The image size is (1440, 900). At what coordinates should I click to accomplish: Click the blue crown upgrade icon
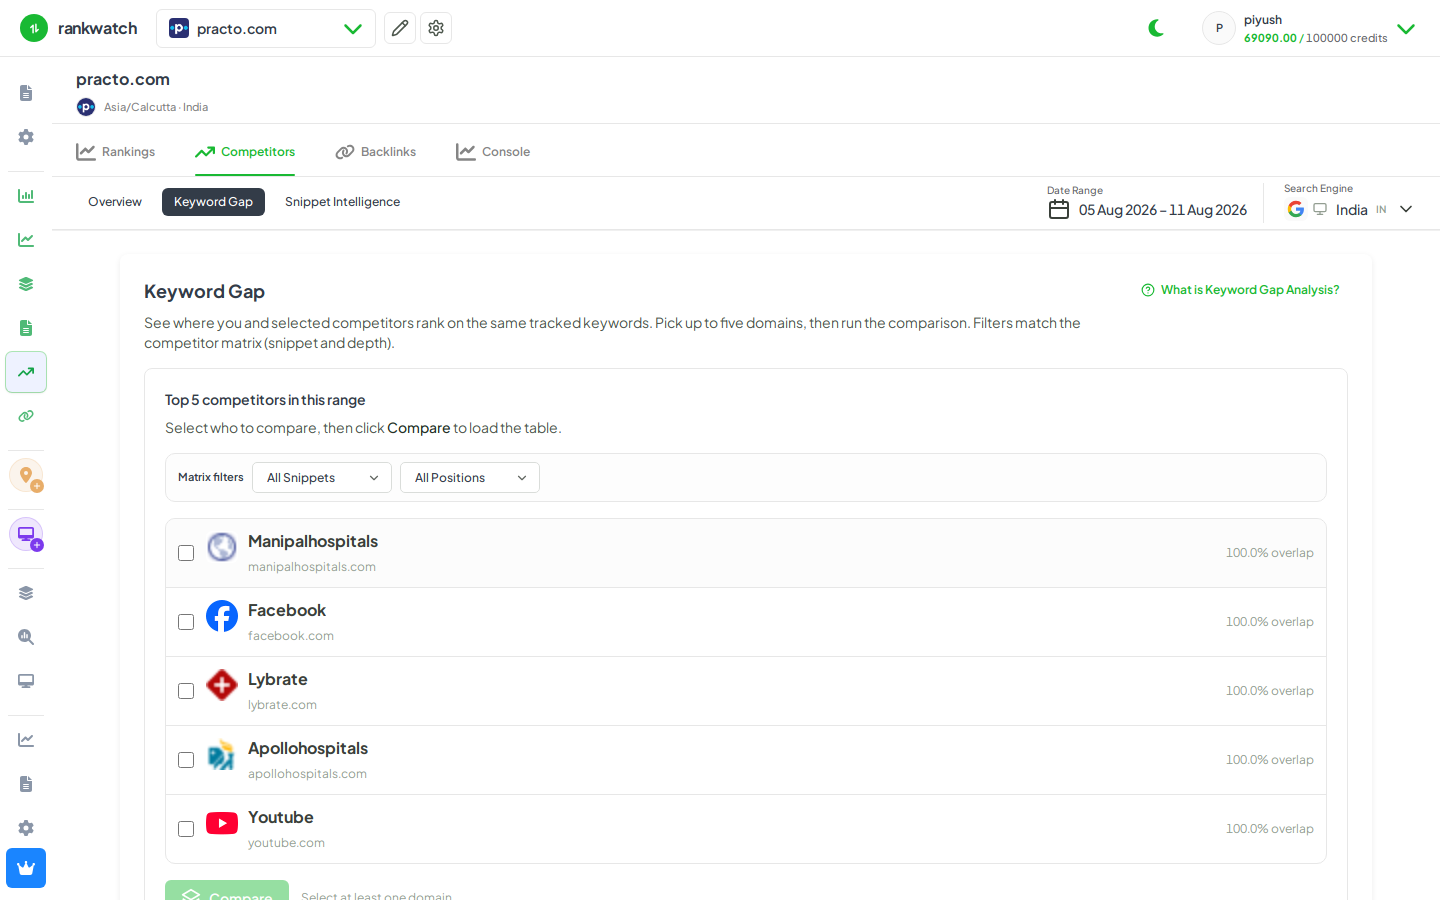point(26,868)
